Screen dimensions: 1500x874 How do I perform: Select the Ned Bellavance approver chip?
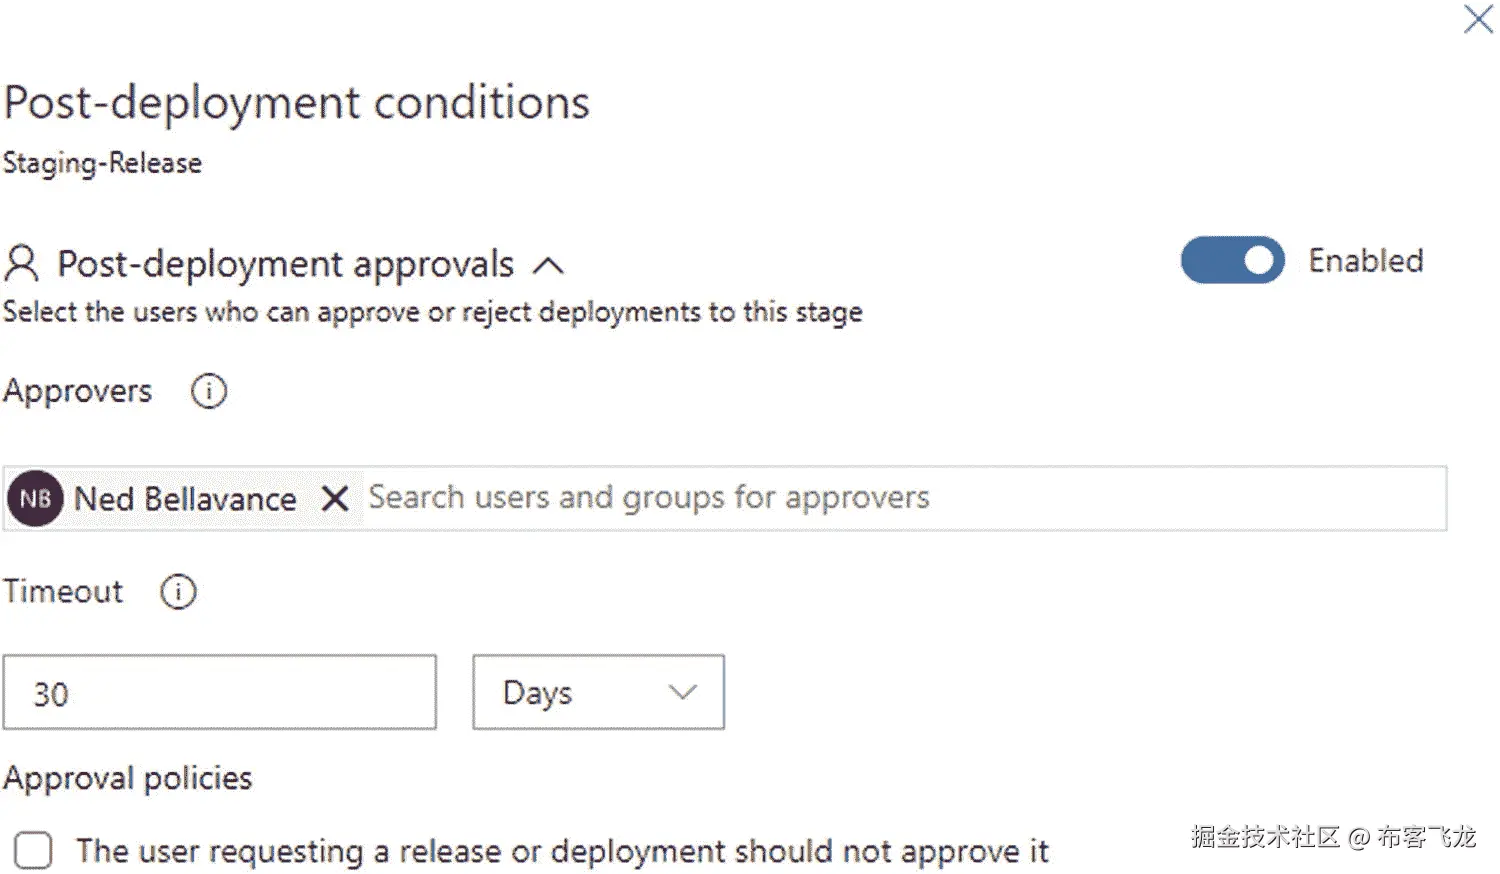click(x=185, y=498)
